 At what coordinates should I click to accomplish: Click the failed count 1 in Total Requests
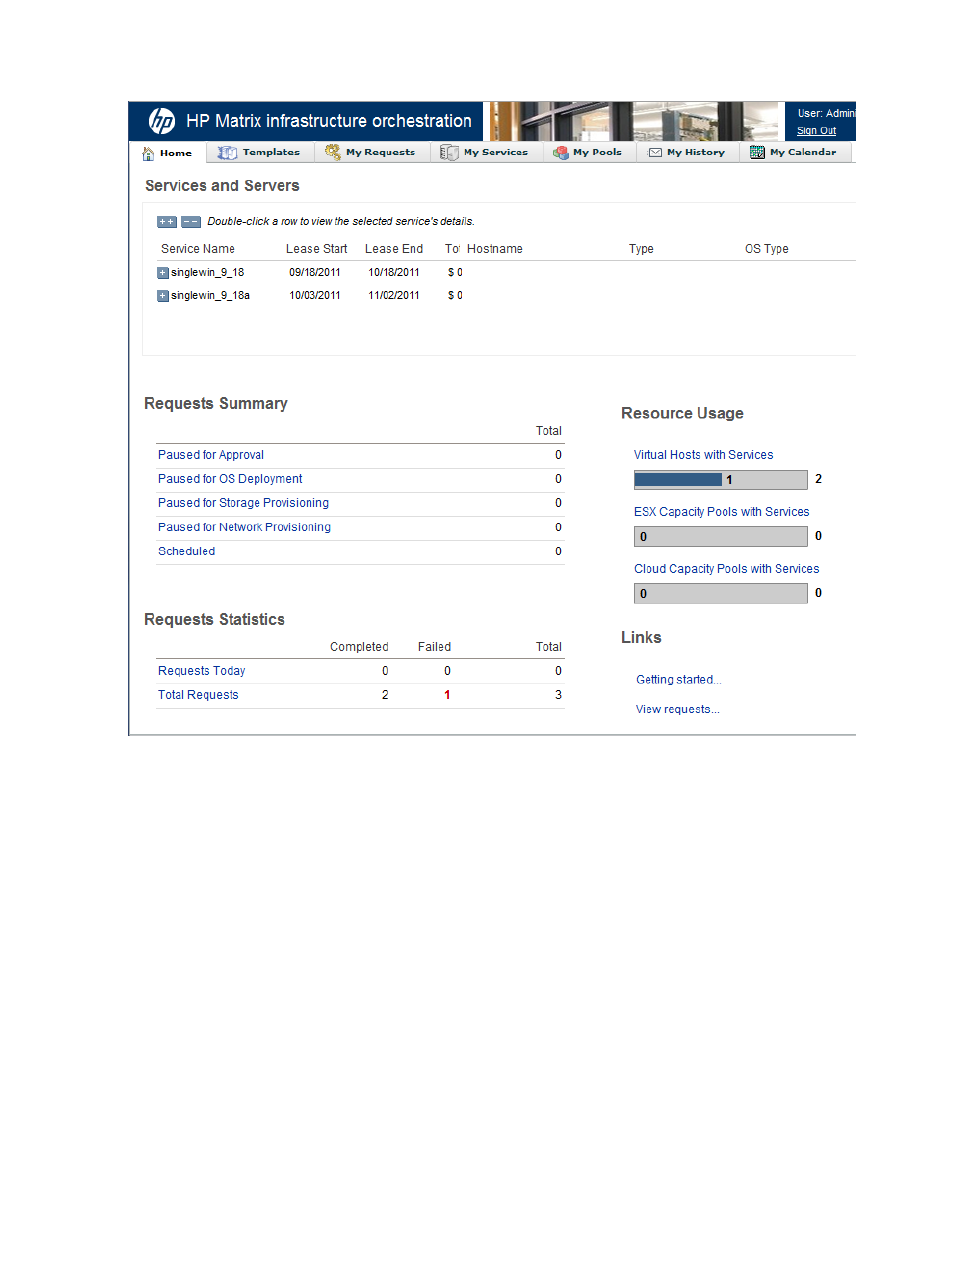[447, 695]
